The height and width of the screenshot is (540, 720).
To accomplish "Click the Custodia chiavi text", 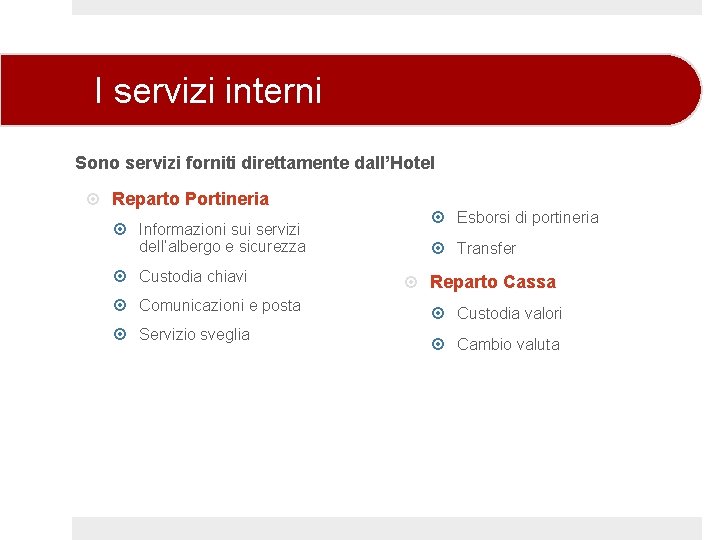I will coord(193,276).
